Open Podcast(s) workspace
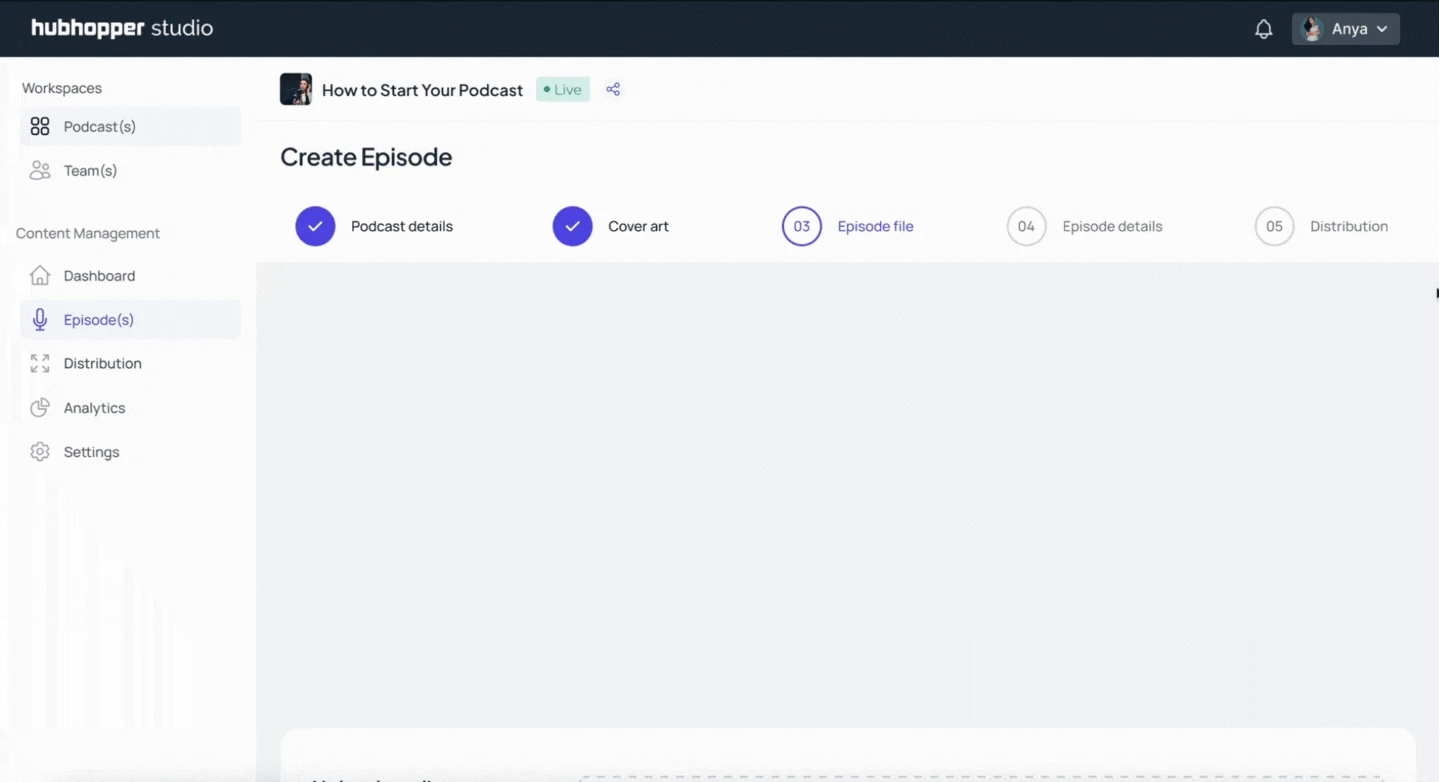The width and height of the screenshot is (1440, 782). [x=130, y=126]
